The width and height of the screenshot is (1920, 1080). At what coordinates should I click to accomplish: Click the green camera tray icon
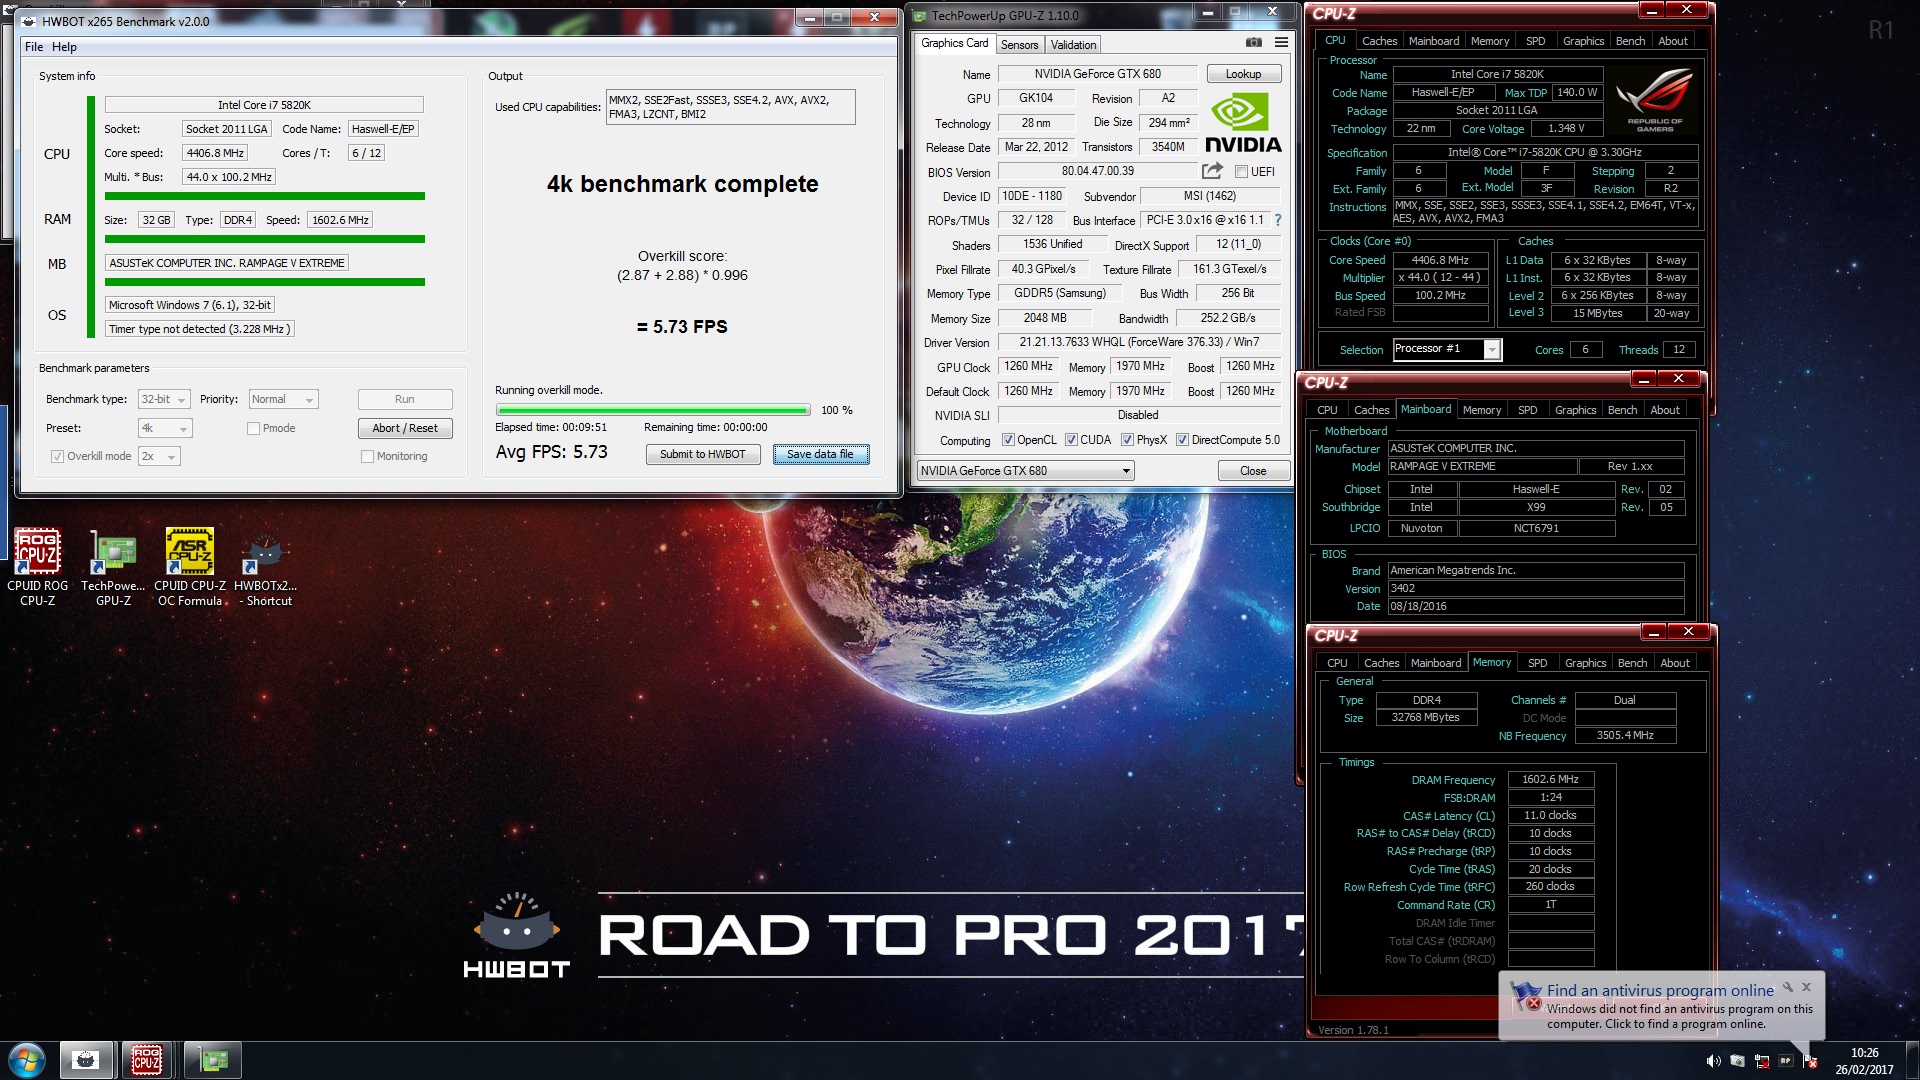point(1737,1061)
